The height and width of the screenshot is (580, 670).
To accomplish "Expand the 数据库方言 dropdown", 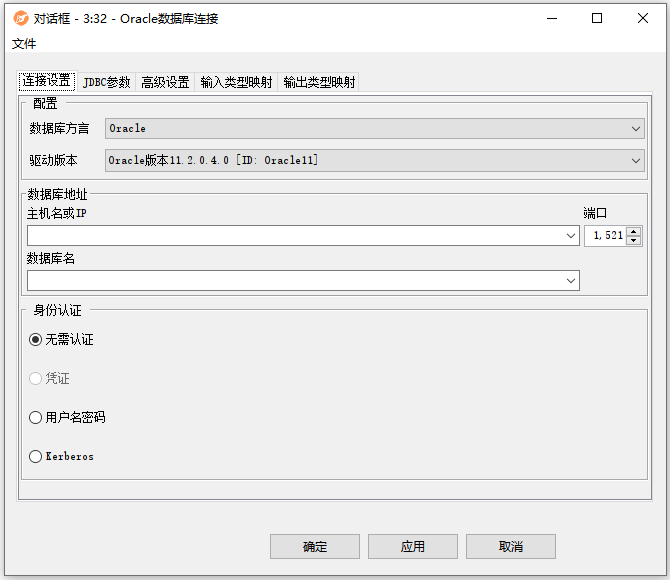I will point(637,129).
